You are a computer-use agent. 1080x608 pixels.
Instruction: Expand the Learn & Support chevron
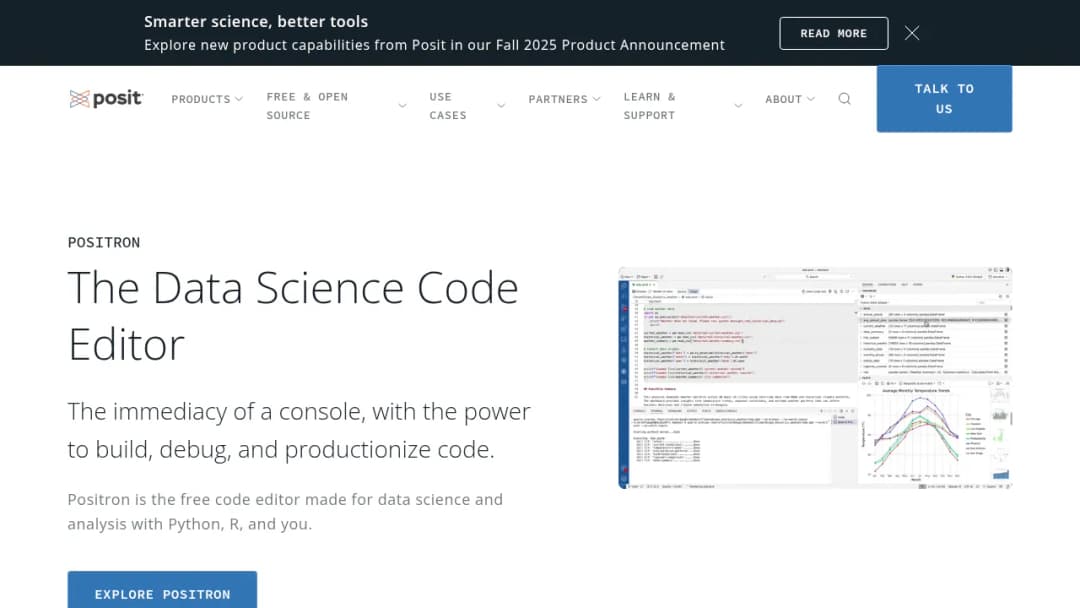coord(738,106)
